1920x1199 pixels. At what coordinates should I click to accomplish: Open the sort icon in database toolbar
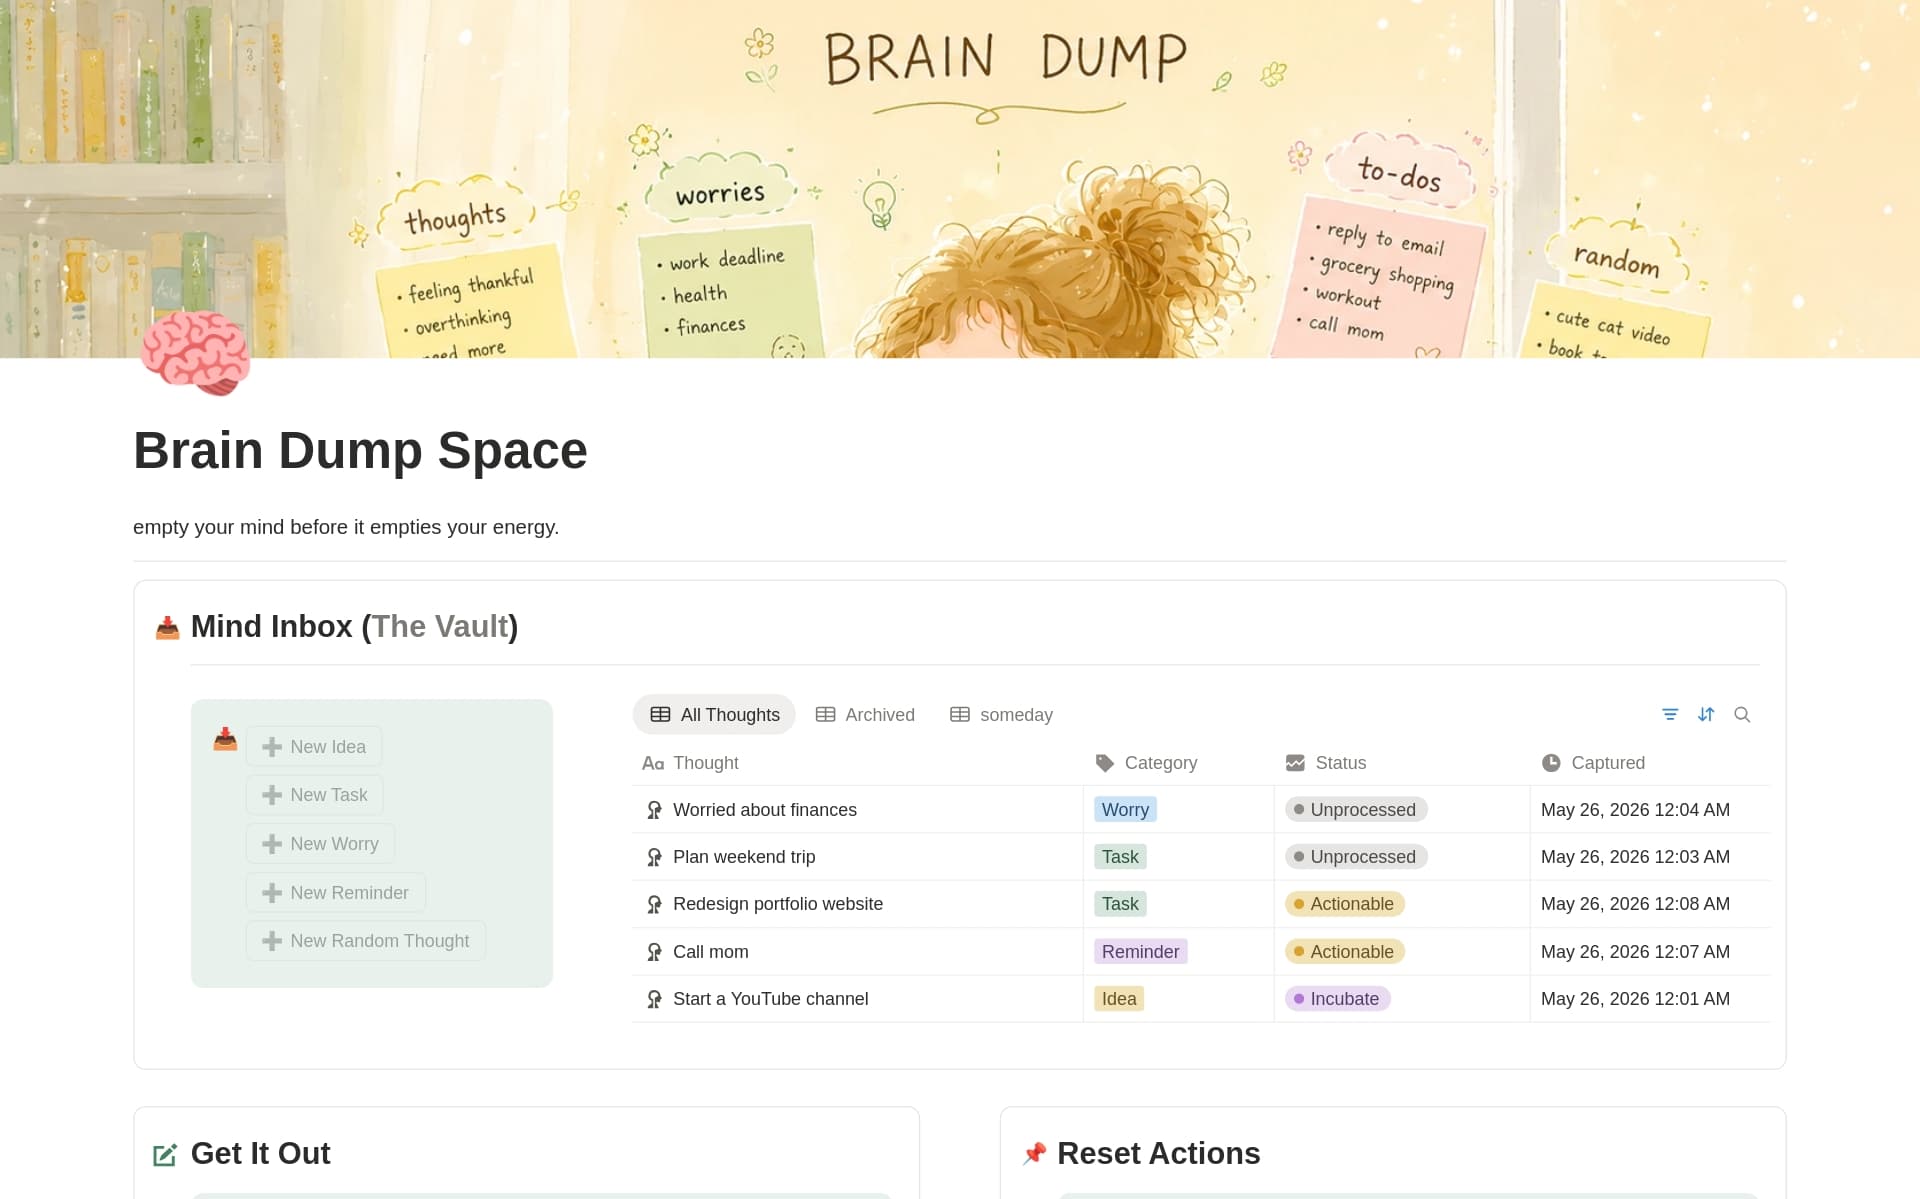pyautogui.click(x=1706, y=714)
